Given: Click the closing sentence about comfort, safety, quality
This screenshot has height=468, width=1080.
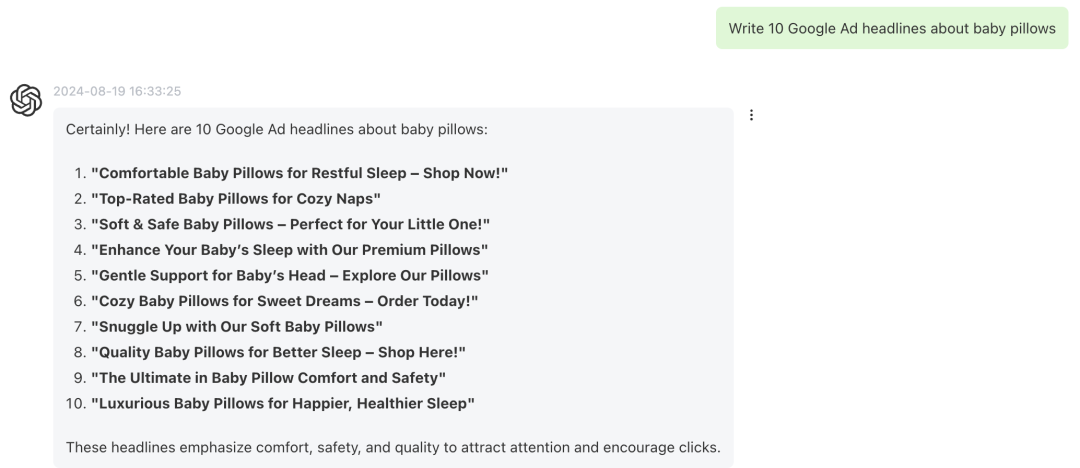Looking at the screenshot, I should click(x=393, y=447).
